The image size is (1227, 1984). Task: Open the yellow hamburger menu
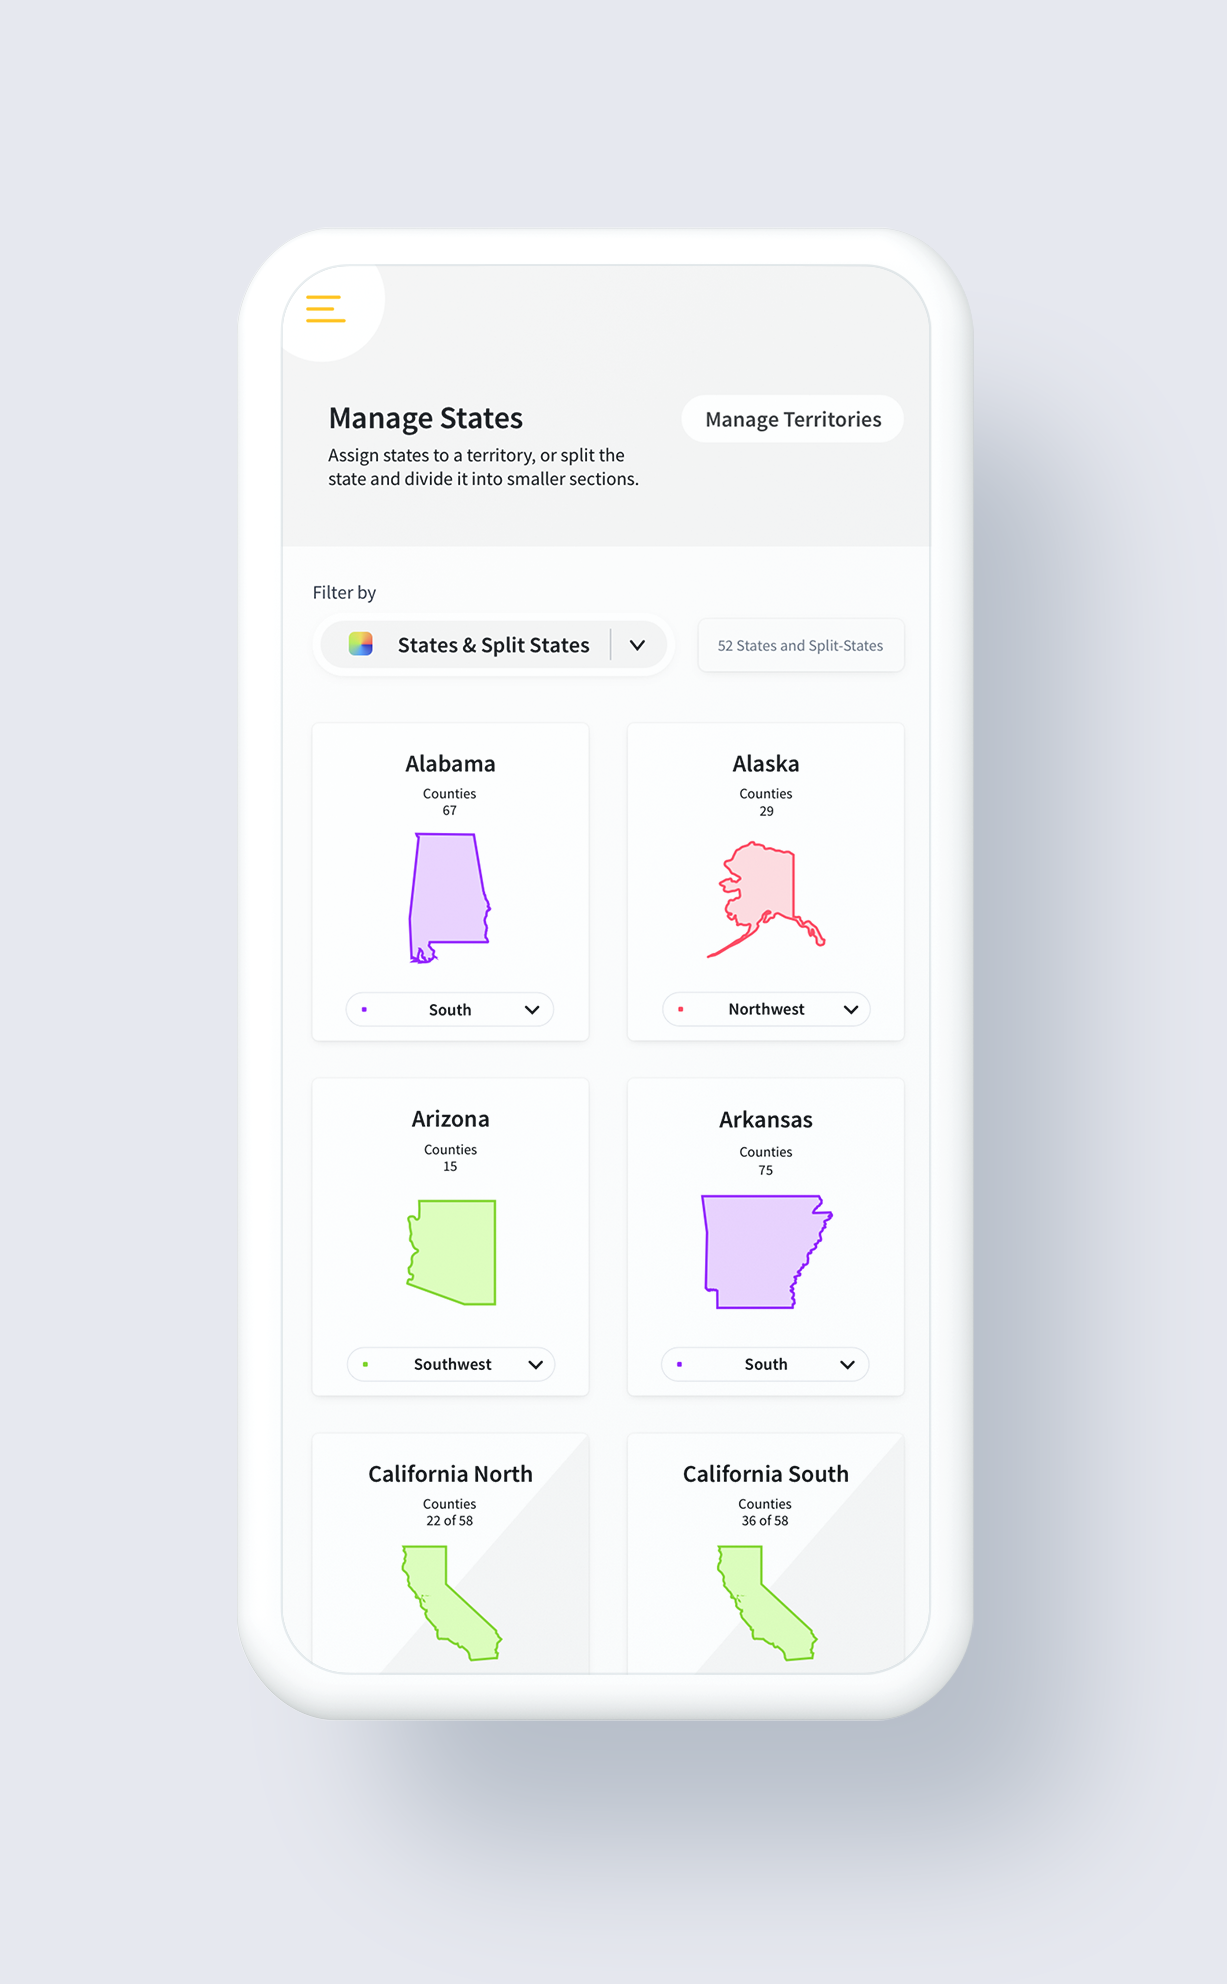click(x=325, y=308)
